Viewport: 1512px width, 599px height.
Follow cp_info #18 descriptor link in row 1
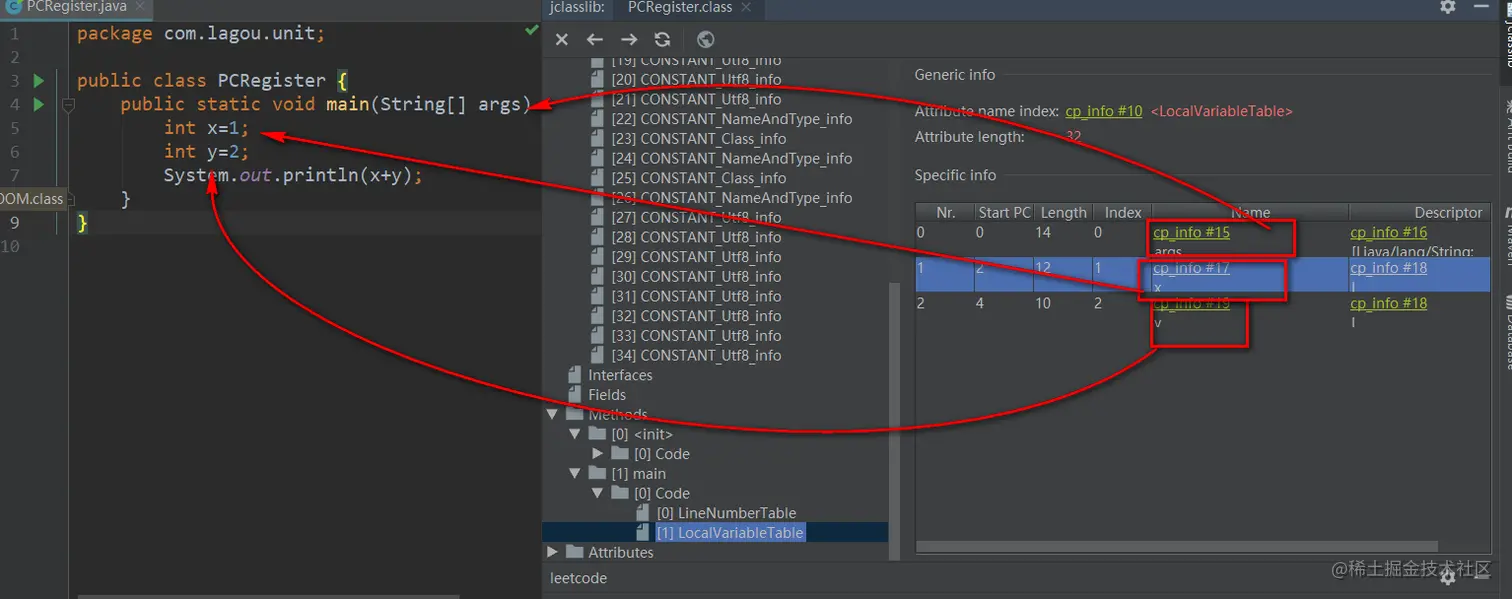point(1388,268)
